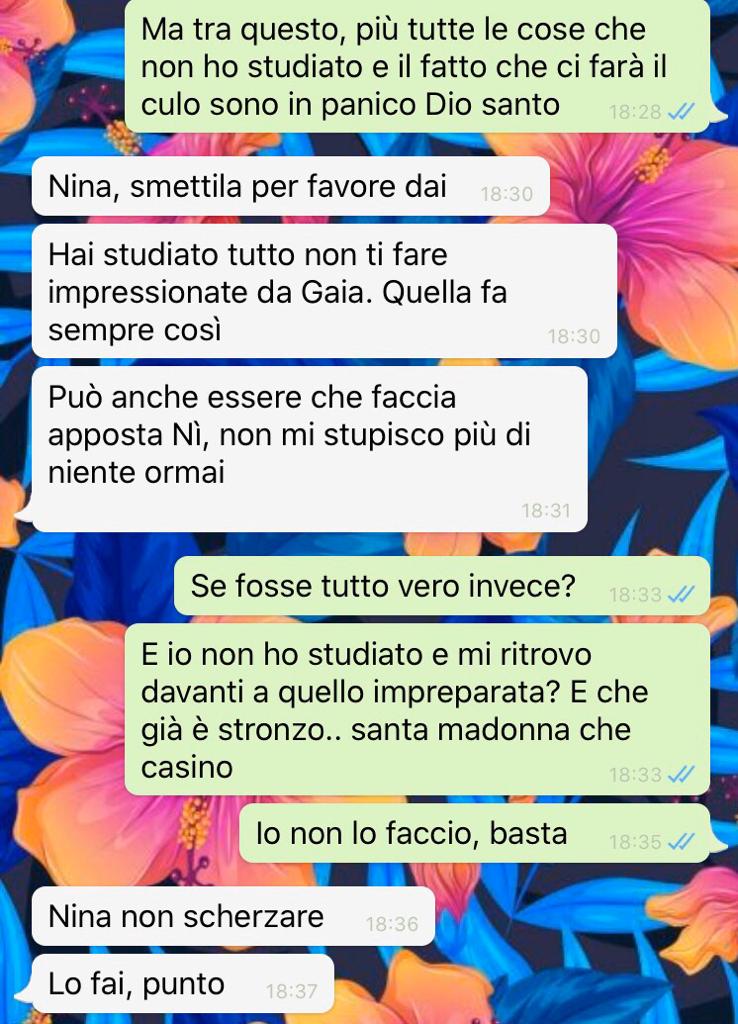
Task: Tap the 18:35 timestamp
Action: [635, 842]
